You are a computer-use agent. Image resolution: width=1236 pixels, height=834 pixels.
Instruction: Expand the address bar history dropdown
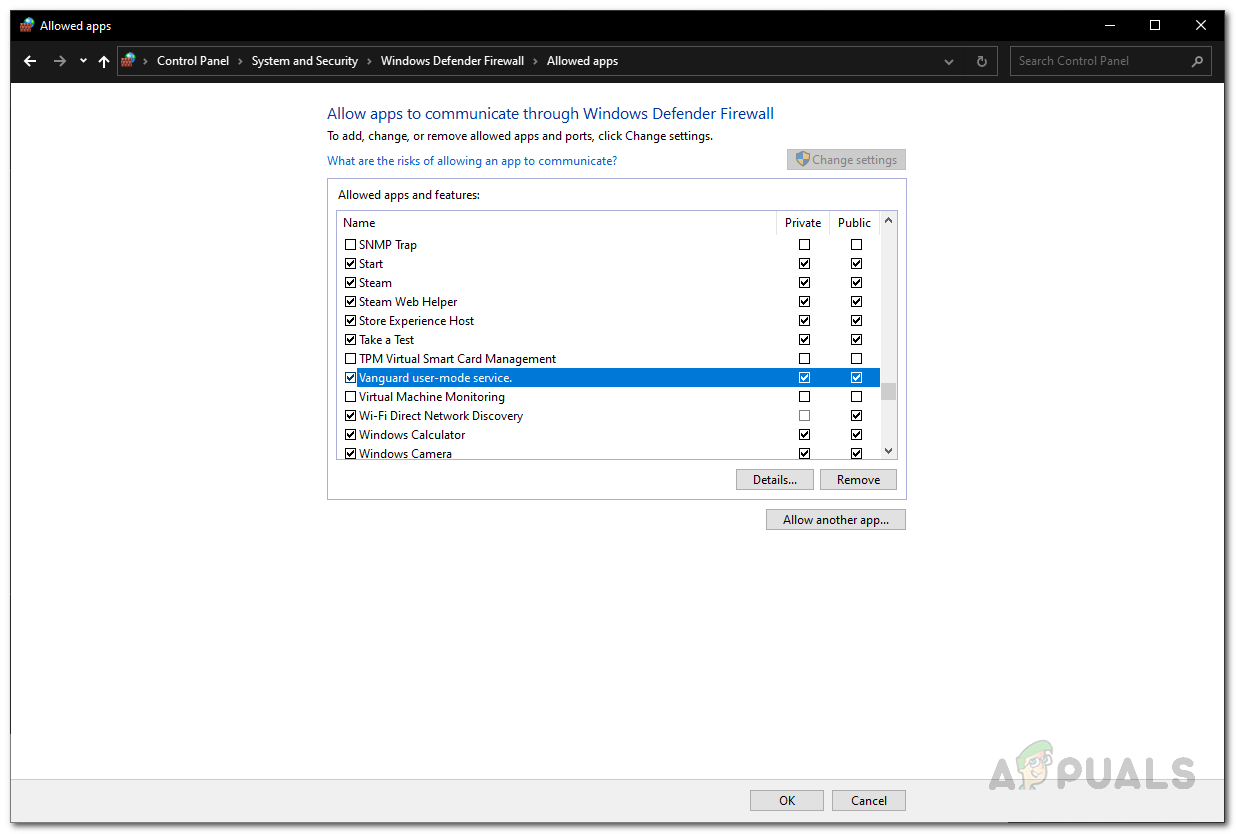(949, 61)
